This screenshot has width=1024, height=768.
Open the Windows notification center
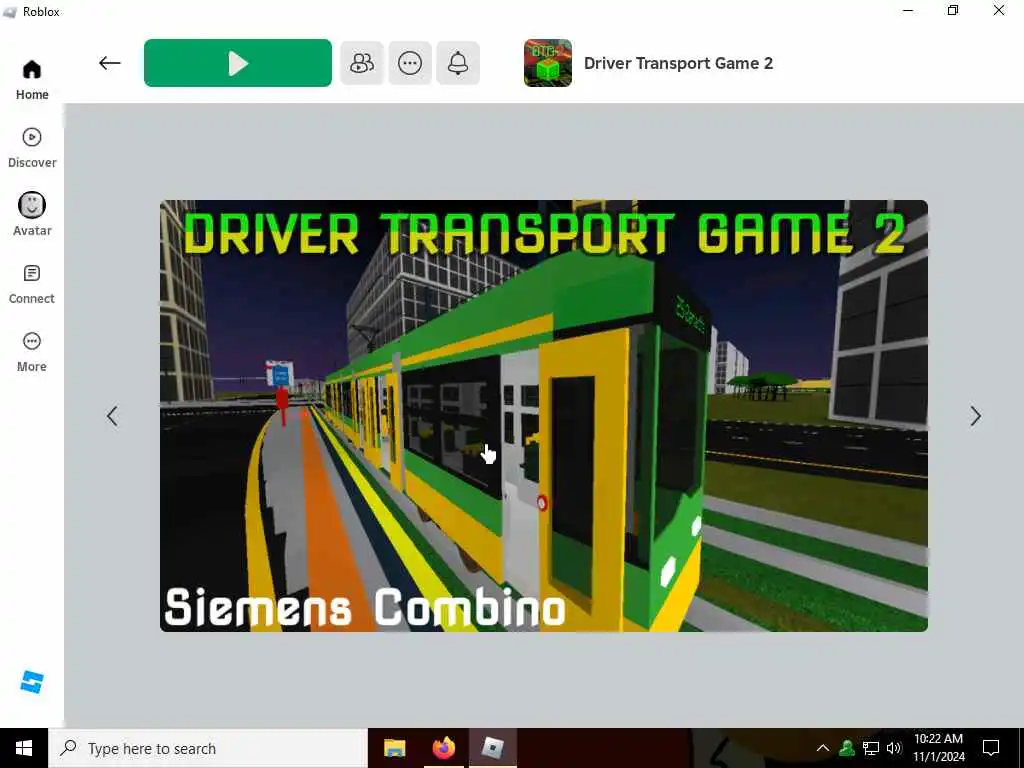pos(991,748)
